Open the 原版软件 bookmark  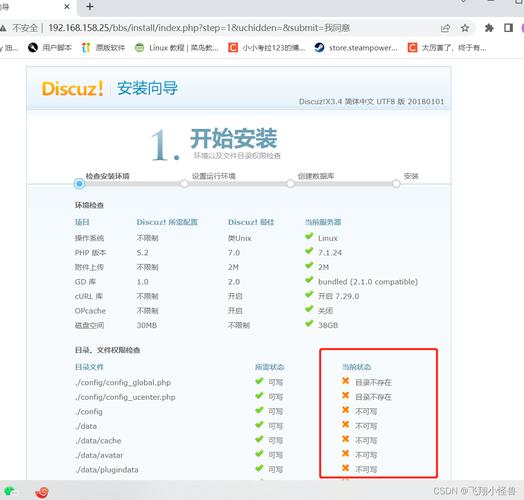coord(103,48)
